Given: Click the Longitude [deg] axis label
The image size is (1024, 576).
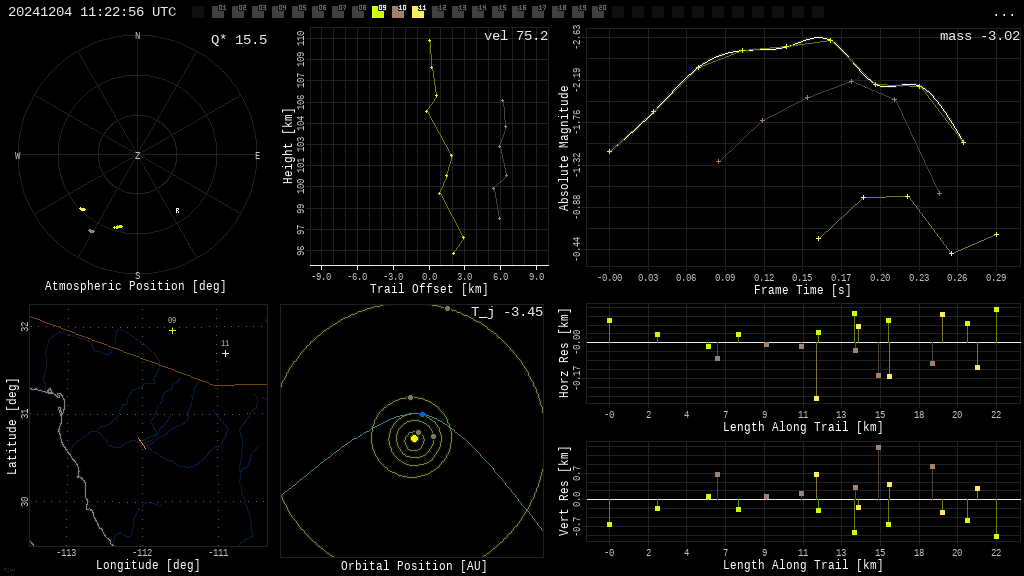Looking at the screenshot, I should (148, 565).
